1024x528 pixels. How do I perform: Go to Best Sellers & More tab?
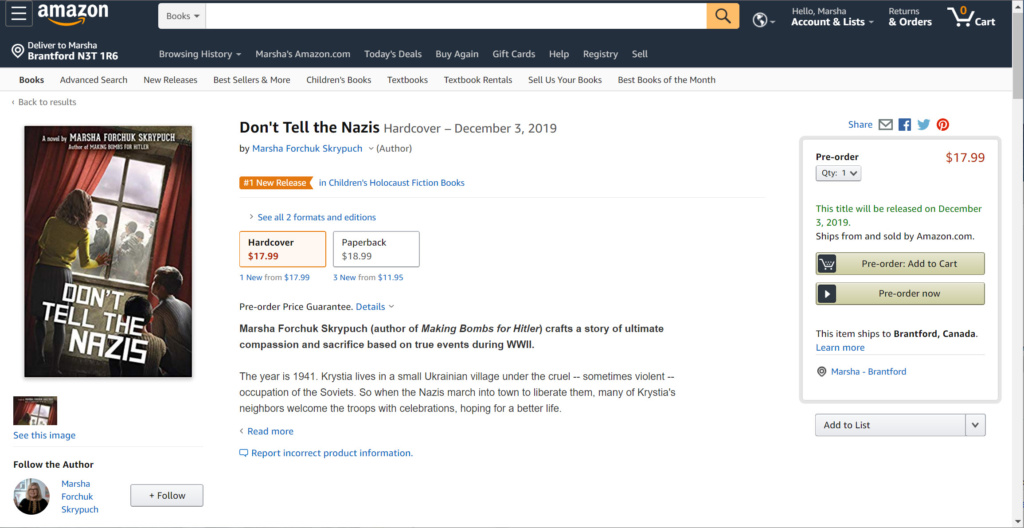pos(251,80)
